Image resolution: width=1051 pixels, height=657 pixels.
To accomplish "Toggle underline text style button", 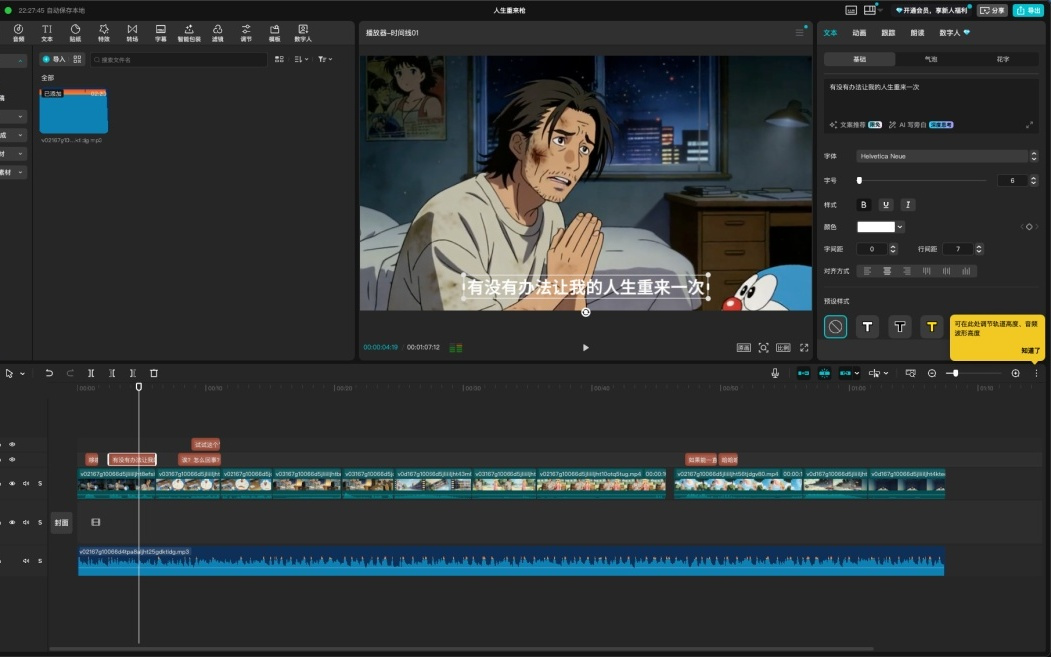I will [886, 205].
